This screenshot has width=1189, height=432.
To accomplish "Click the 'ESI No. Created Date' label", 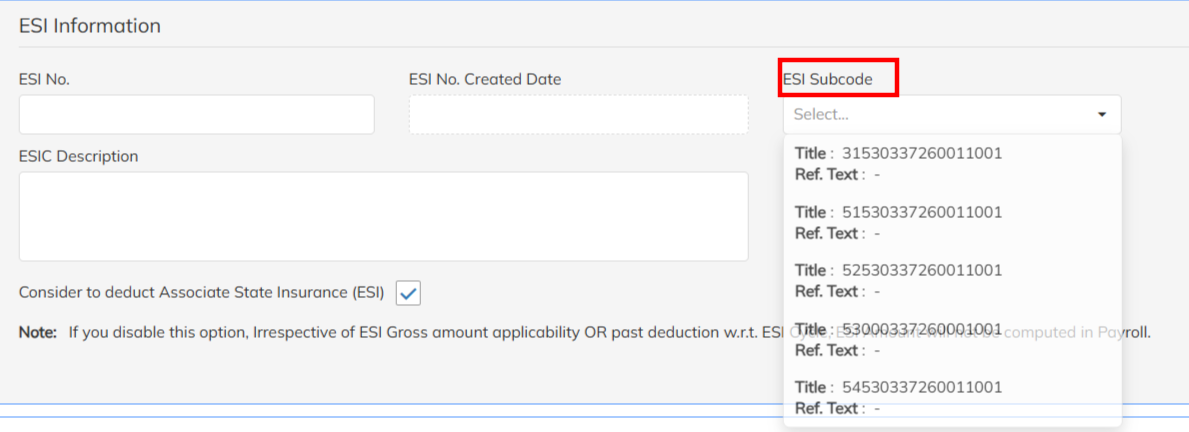I will coord(485,79).
